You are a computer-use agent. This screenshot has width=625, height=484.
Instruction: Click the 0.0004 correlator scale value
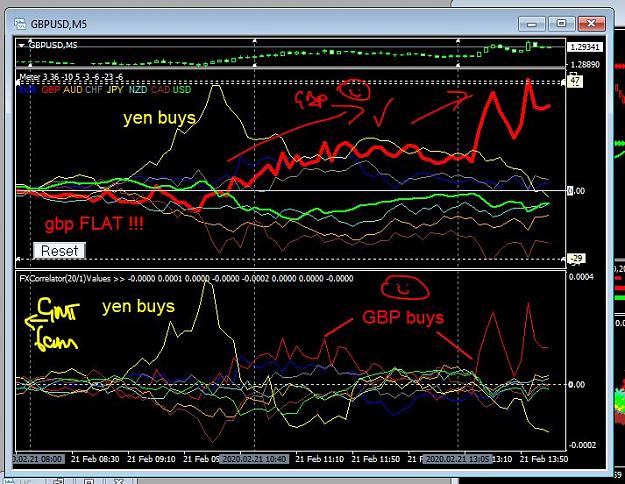(x=580, y=277)
